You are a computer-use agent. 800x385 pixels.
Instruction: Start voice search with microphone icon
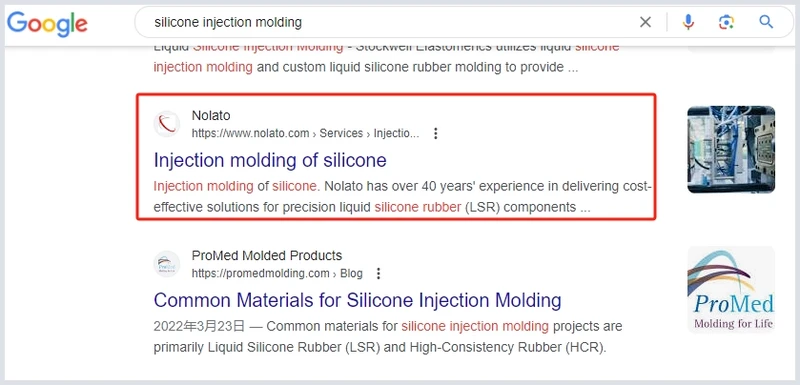(688, 21)
